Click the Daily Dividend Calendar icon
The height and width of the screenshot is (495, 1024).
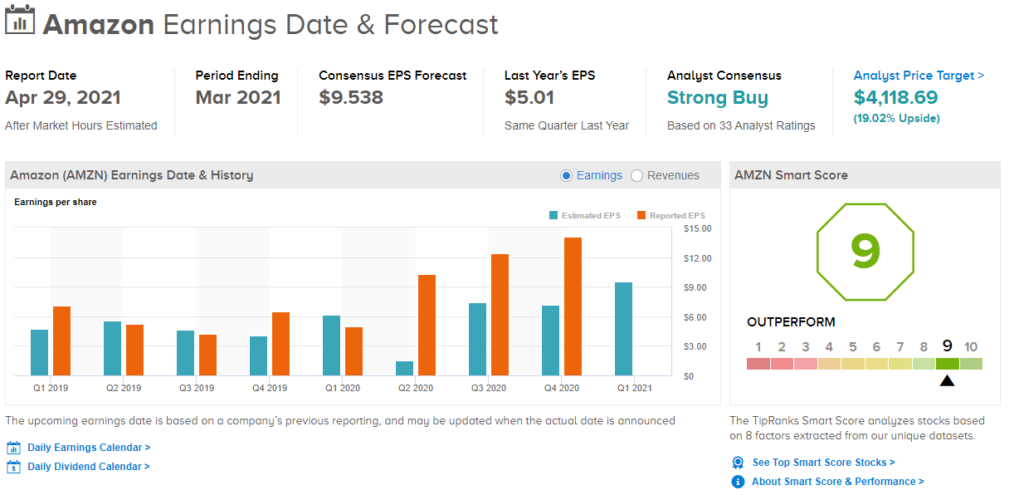tap(14, 467)
